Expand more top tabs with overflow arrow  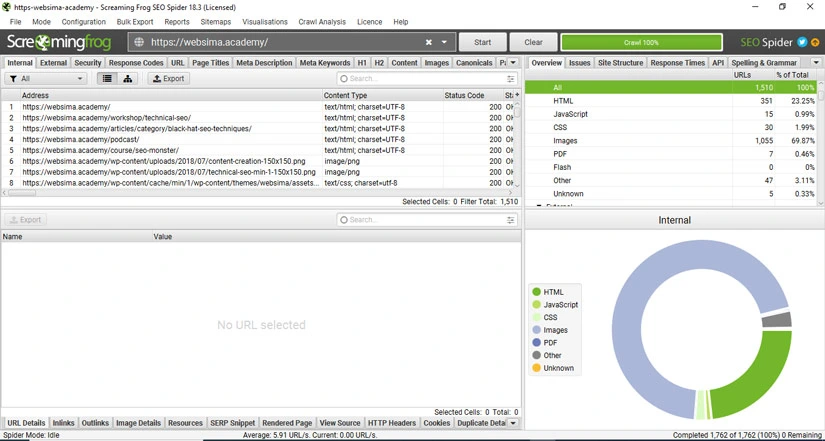point(514,63)
